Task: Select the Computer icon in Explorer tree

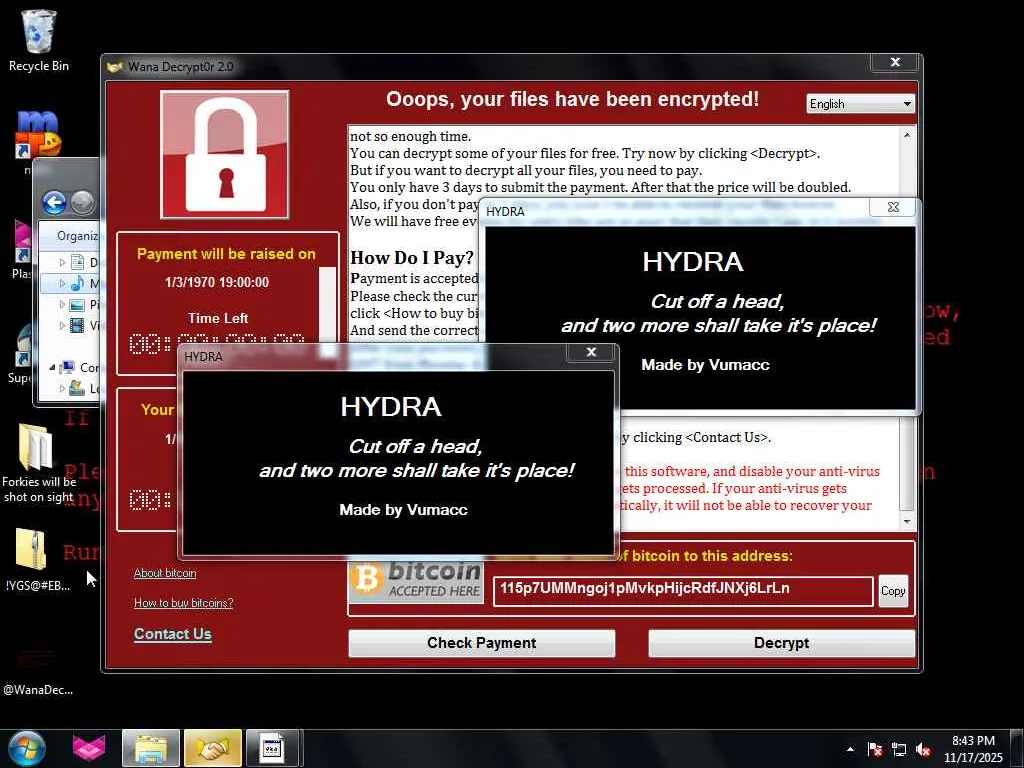Action: click(x=67, y=368)
